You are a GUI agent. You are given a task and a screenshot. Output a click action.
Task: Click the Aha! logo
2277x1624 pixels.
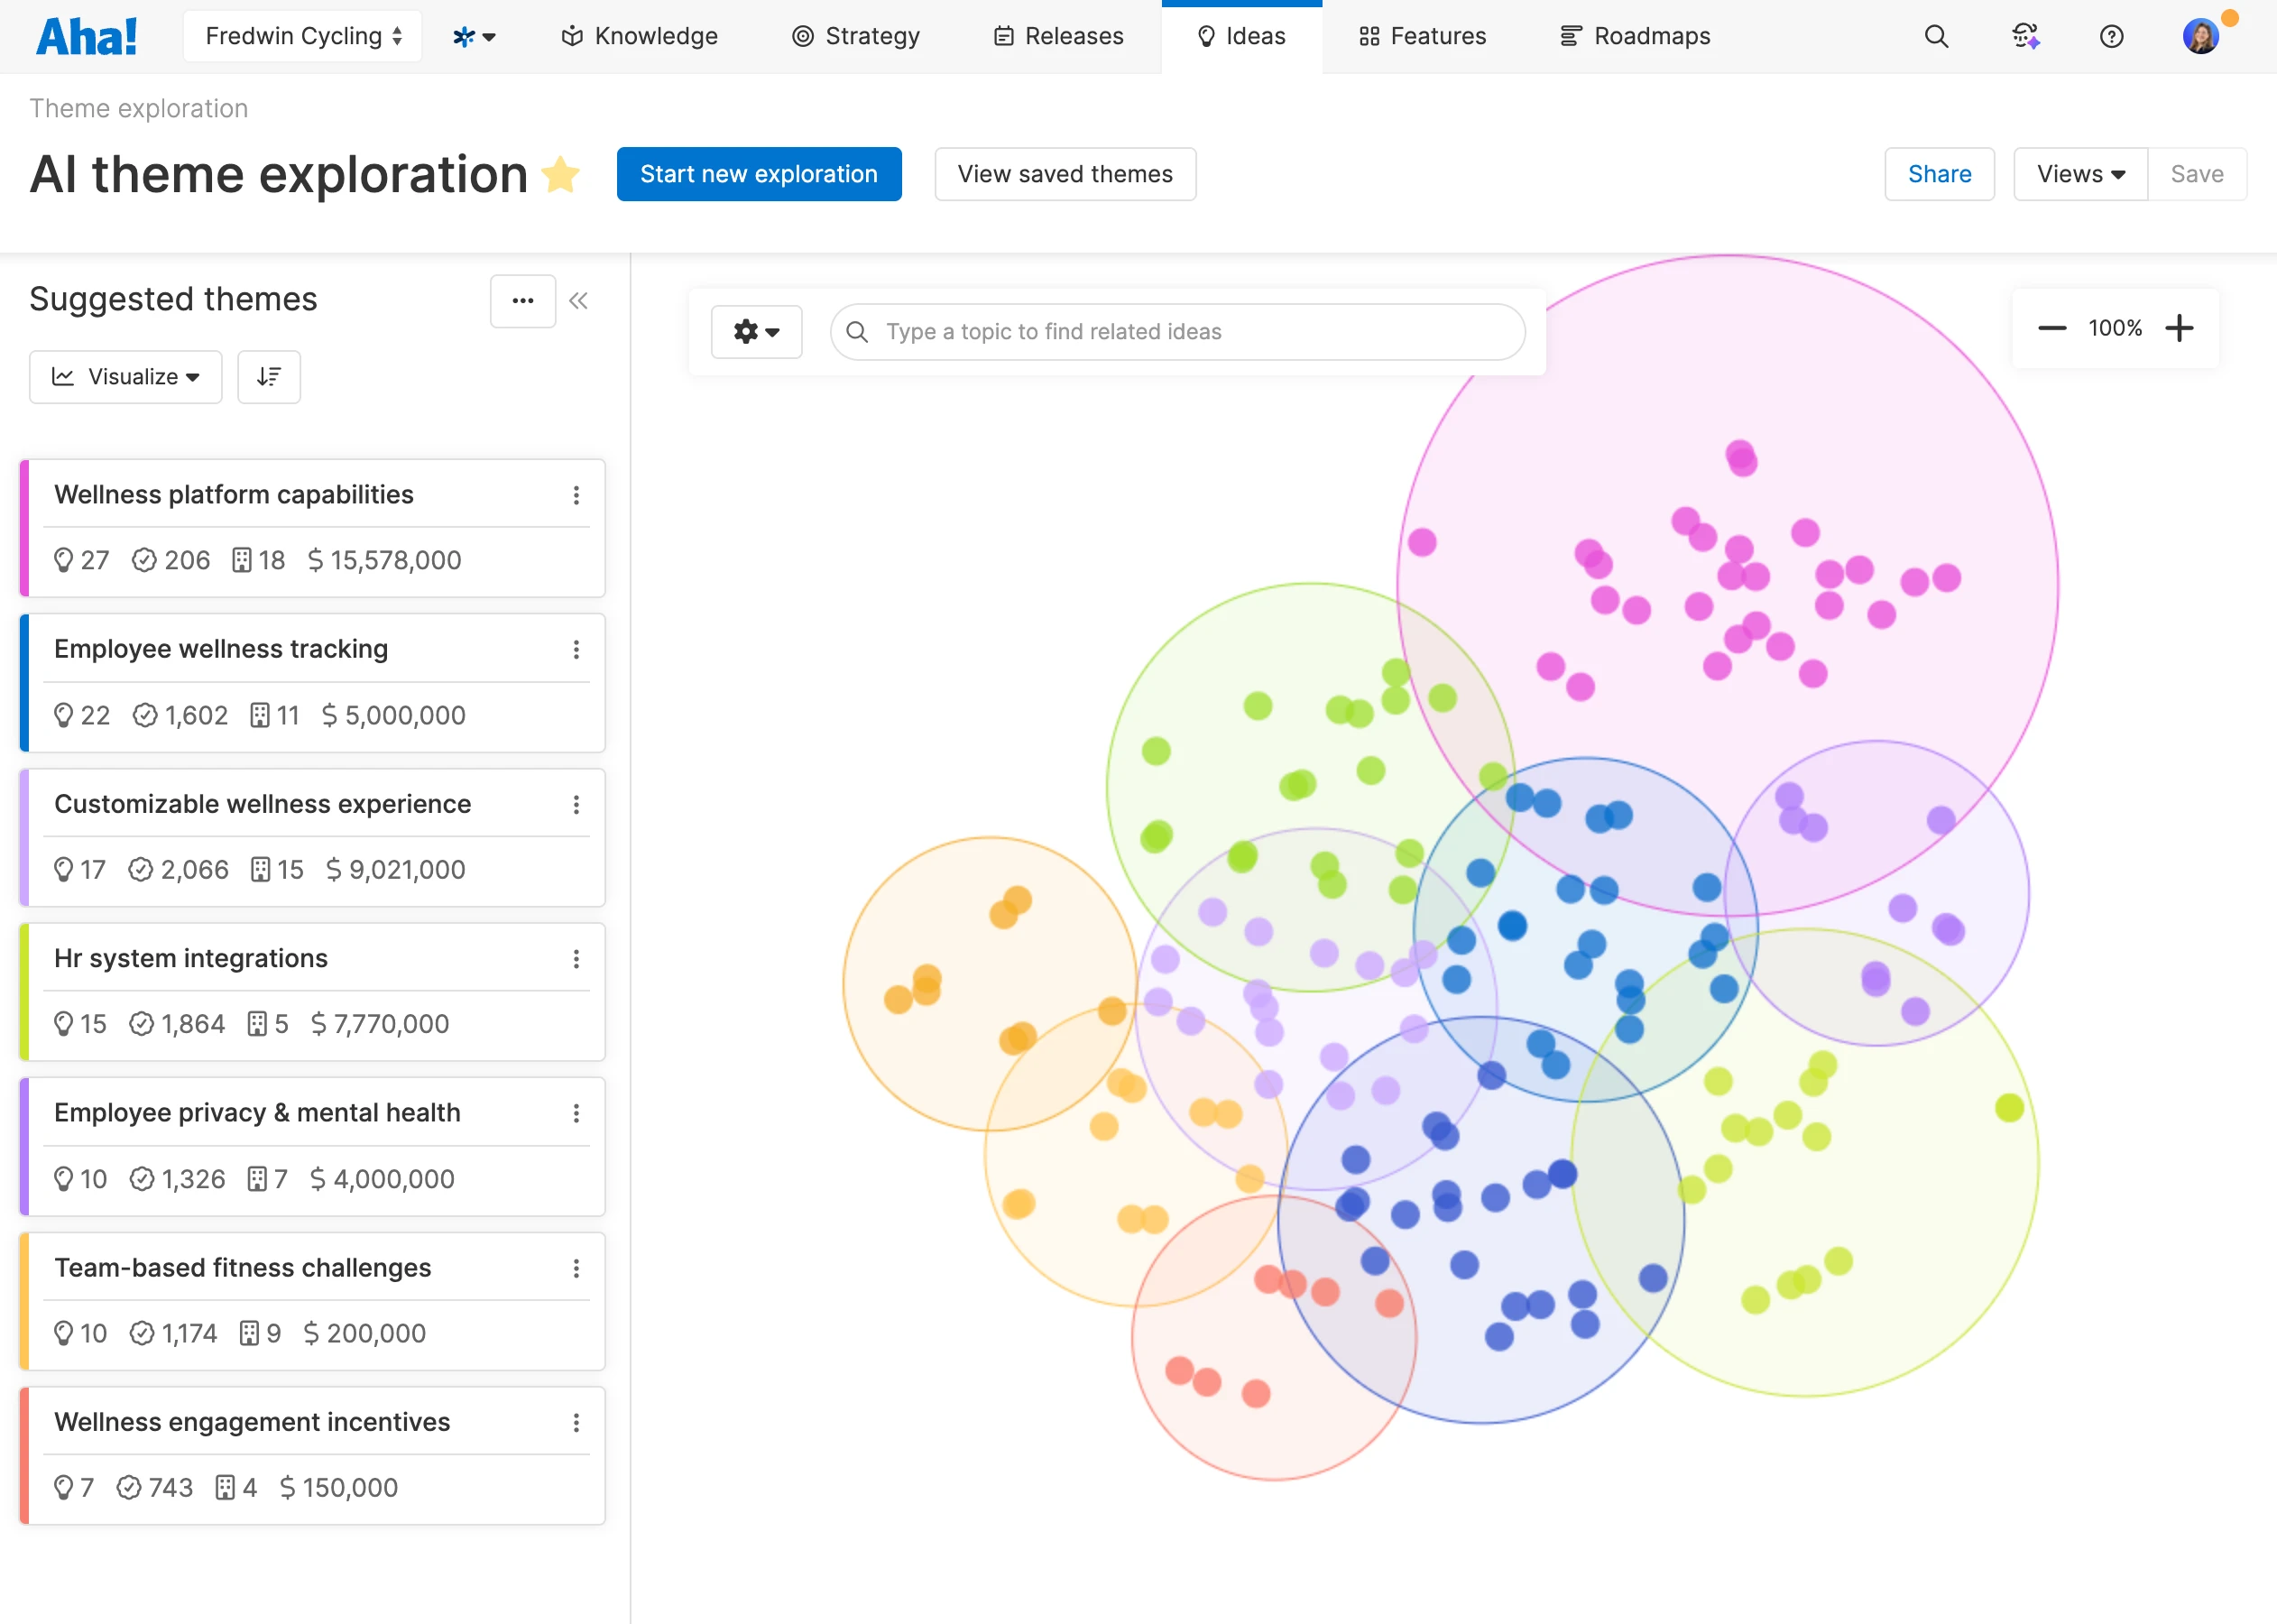pyautogui.click(x=86, y=37)
